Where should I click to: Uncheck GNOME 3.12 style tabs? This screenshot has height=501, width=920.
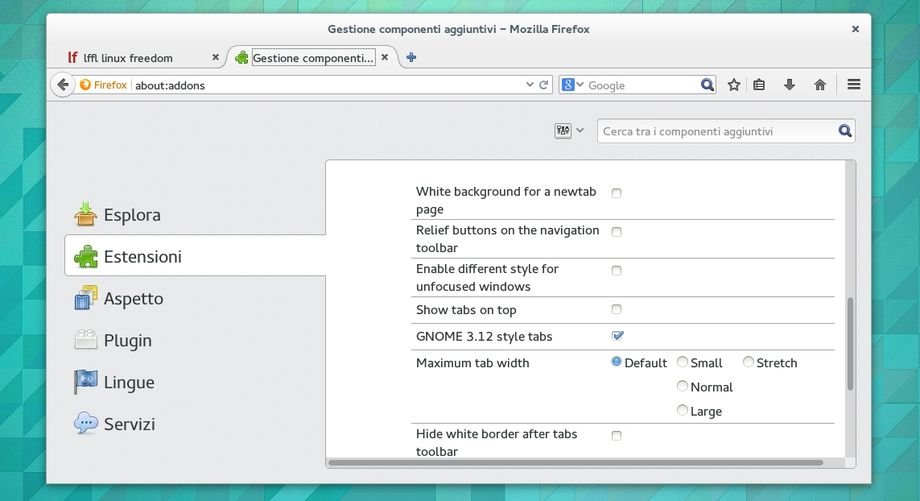(617, 336)
